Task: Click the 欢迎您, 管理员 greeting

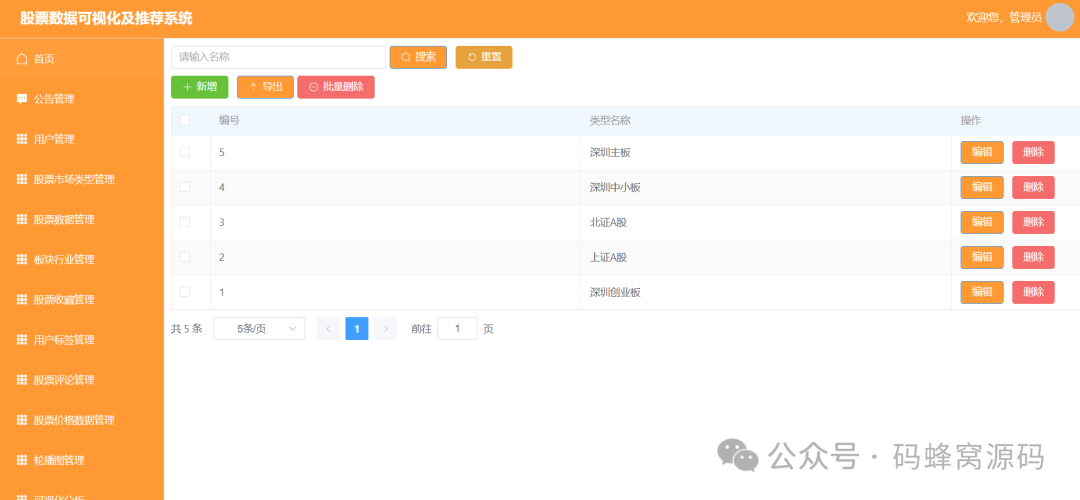Action: (x=1004, y=18)
